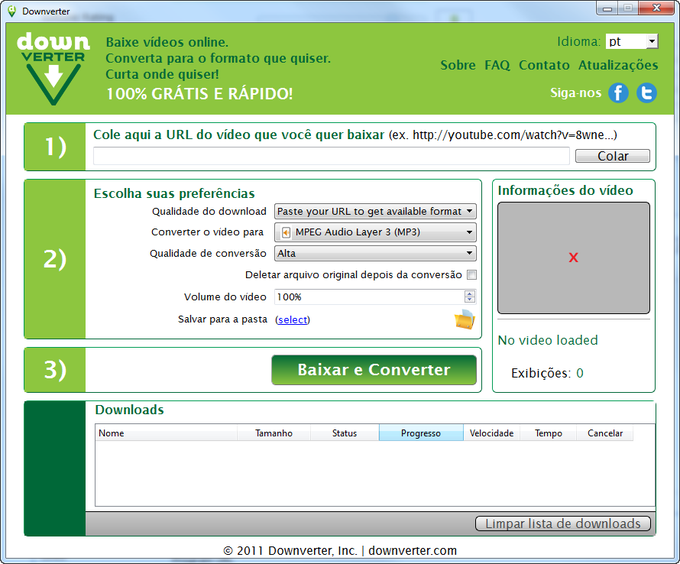Open the Converter o video para dropdown
Screen dimensions: 680x564
[375, 232]
